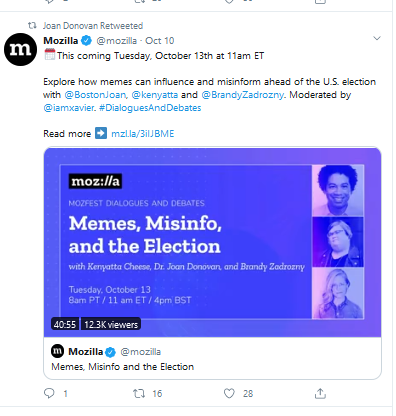Reply to the Mozilla tweet

[x=49, y=393]
